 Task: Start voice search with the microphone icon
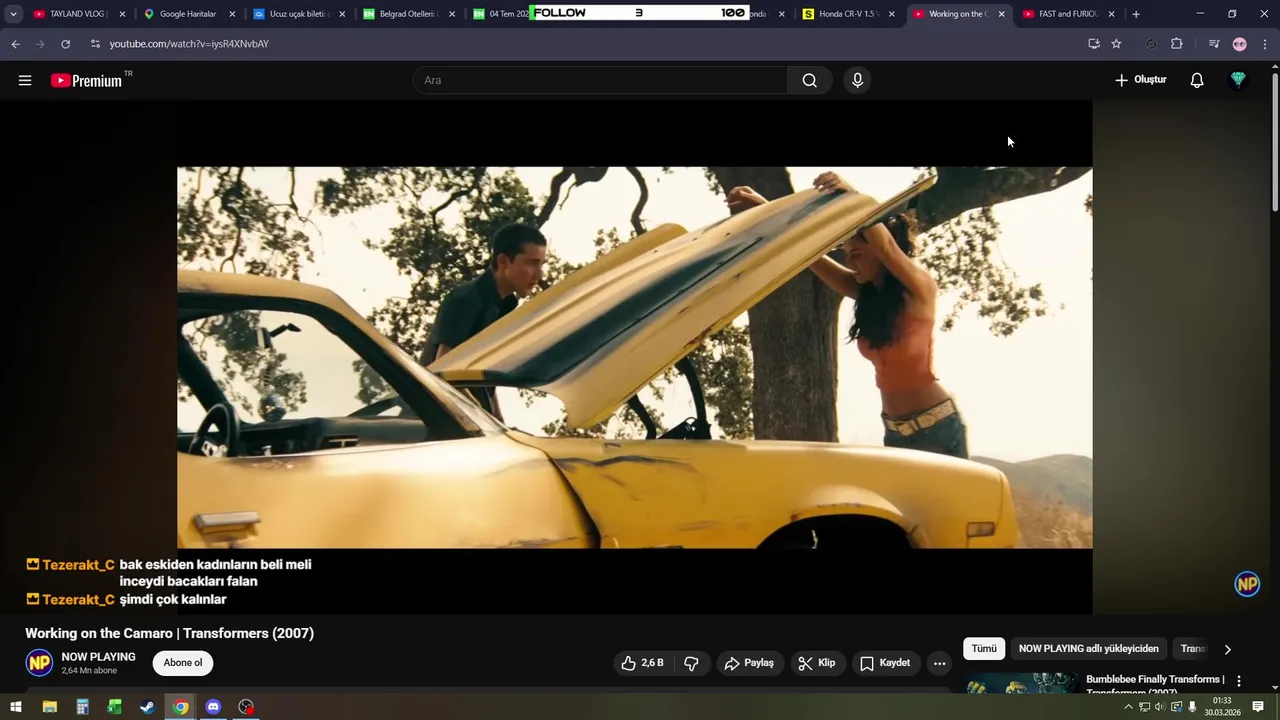857,80
